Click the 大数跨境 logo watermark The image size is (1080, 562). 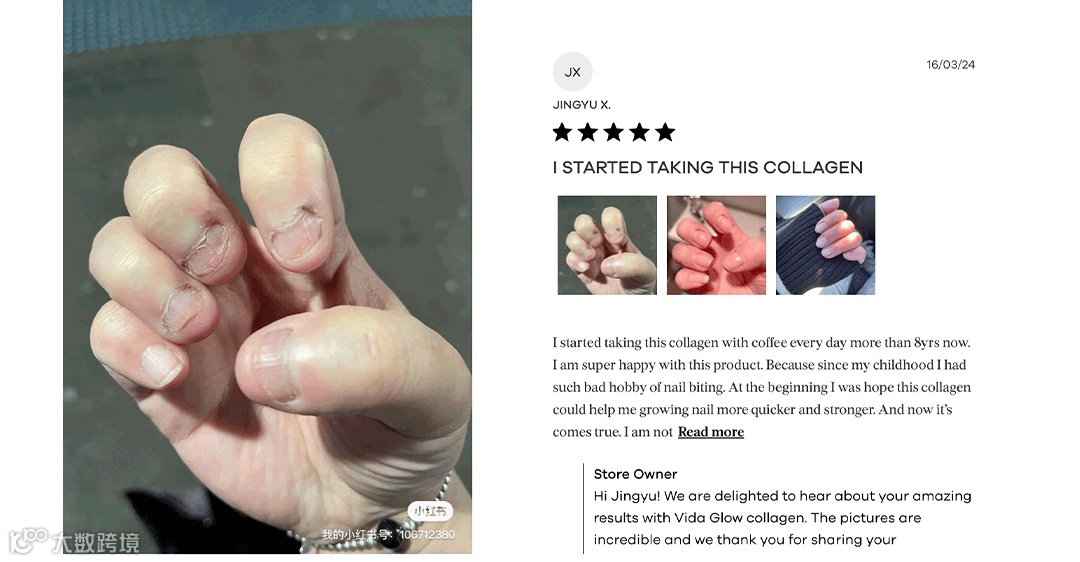74,541
